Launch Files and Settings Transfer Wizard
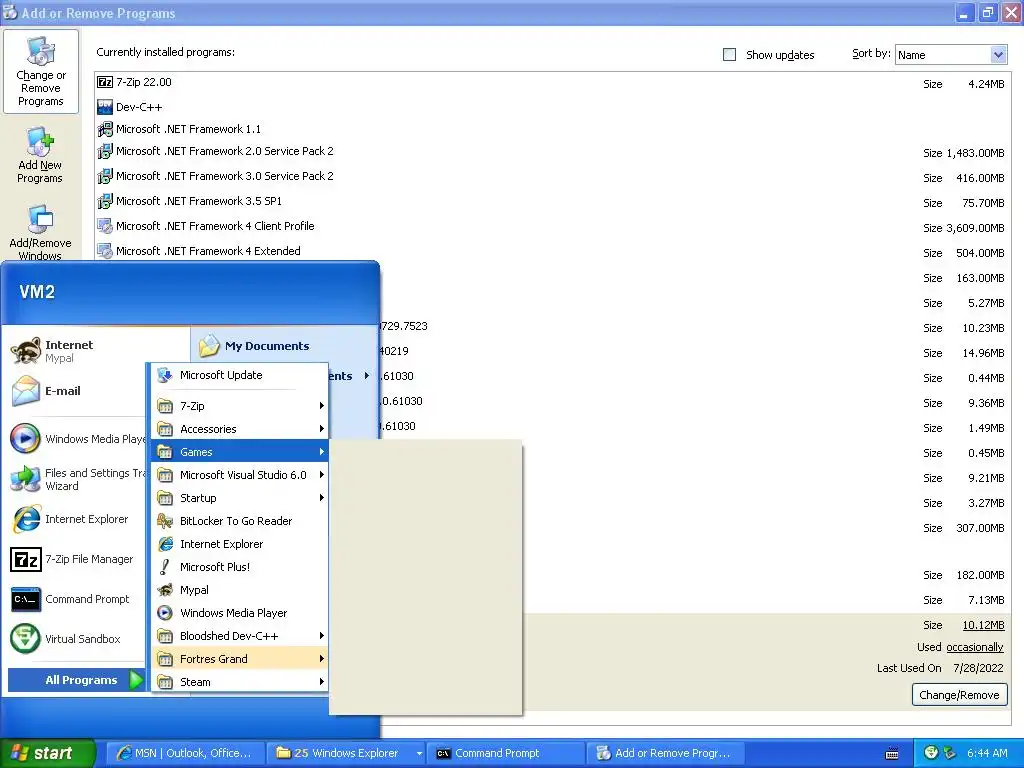Screen dimensions: 1024x768 77,479
